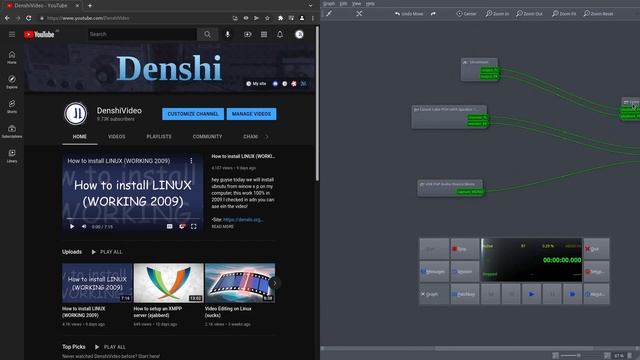Open the YouTube hamburger guide menu
This screenshot has width=640, height=360.
pos(12,34)
